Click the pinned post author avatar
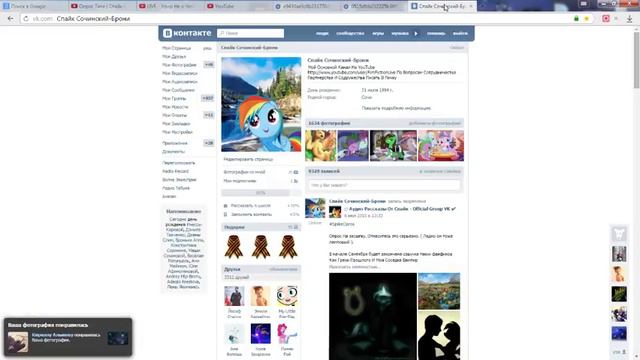The height and width of the screenshot is (360, 640). 315,208
